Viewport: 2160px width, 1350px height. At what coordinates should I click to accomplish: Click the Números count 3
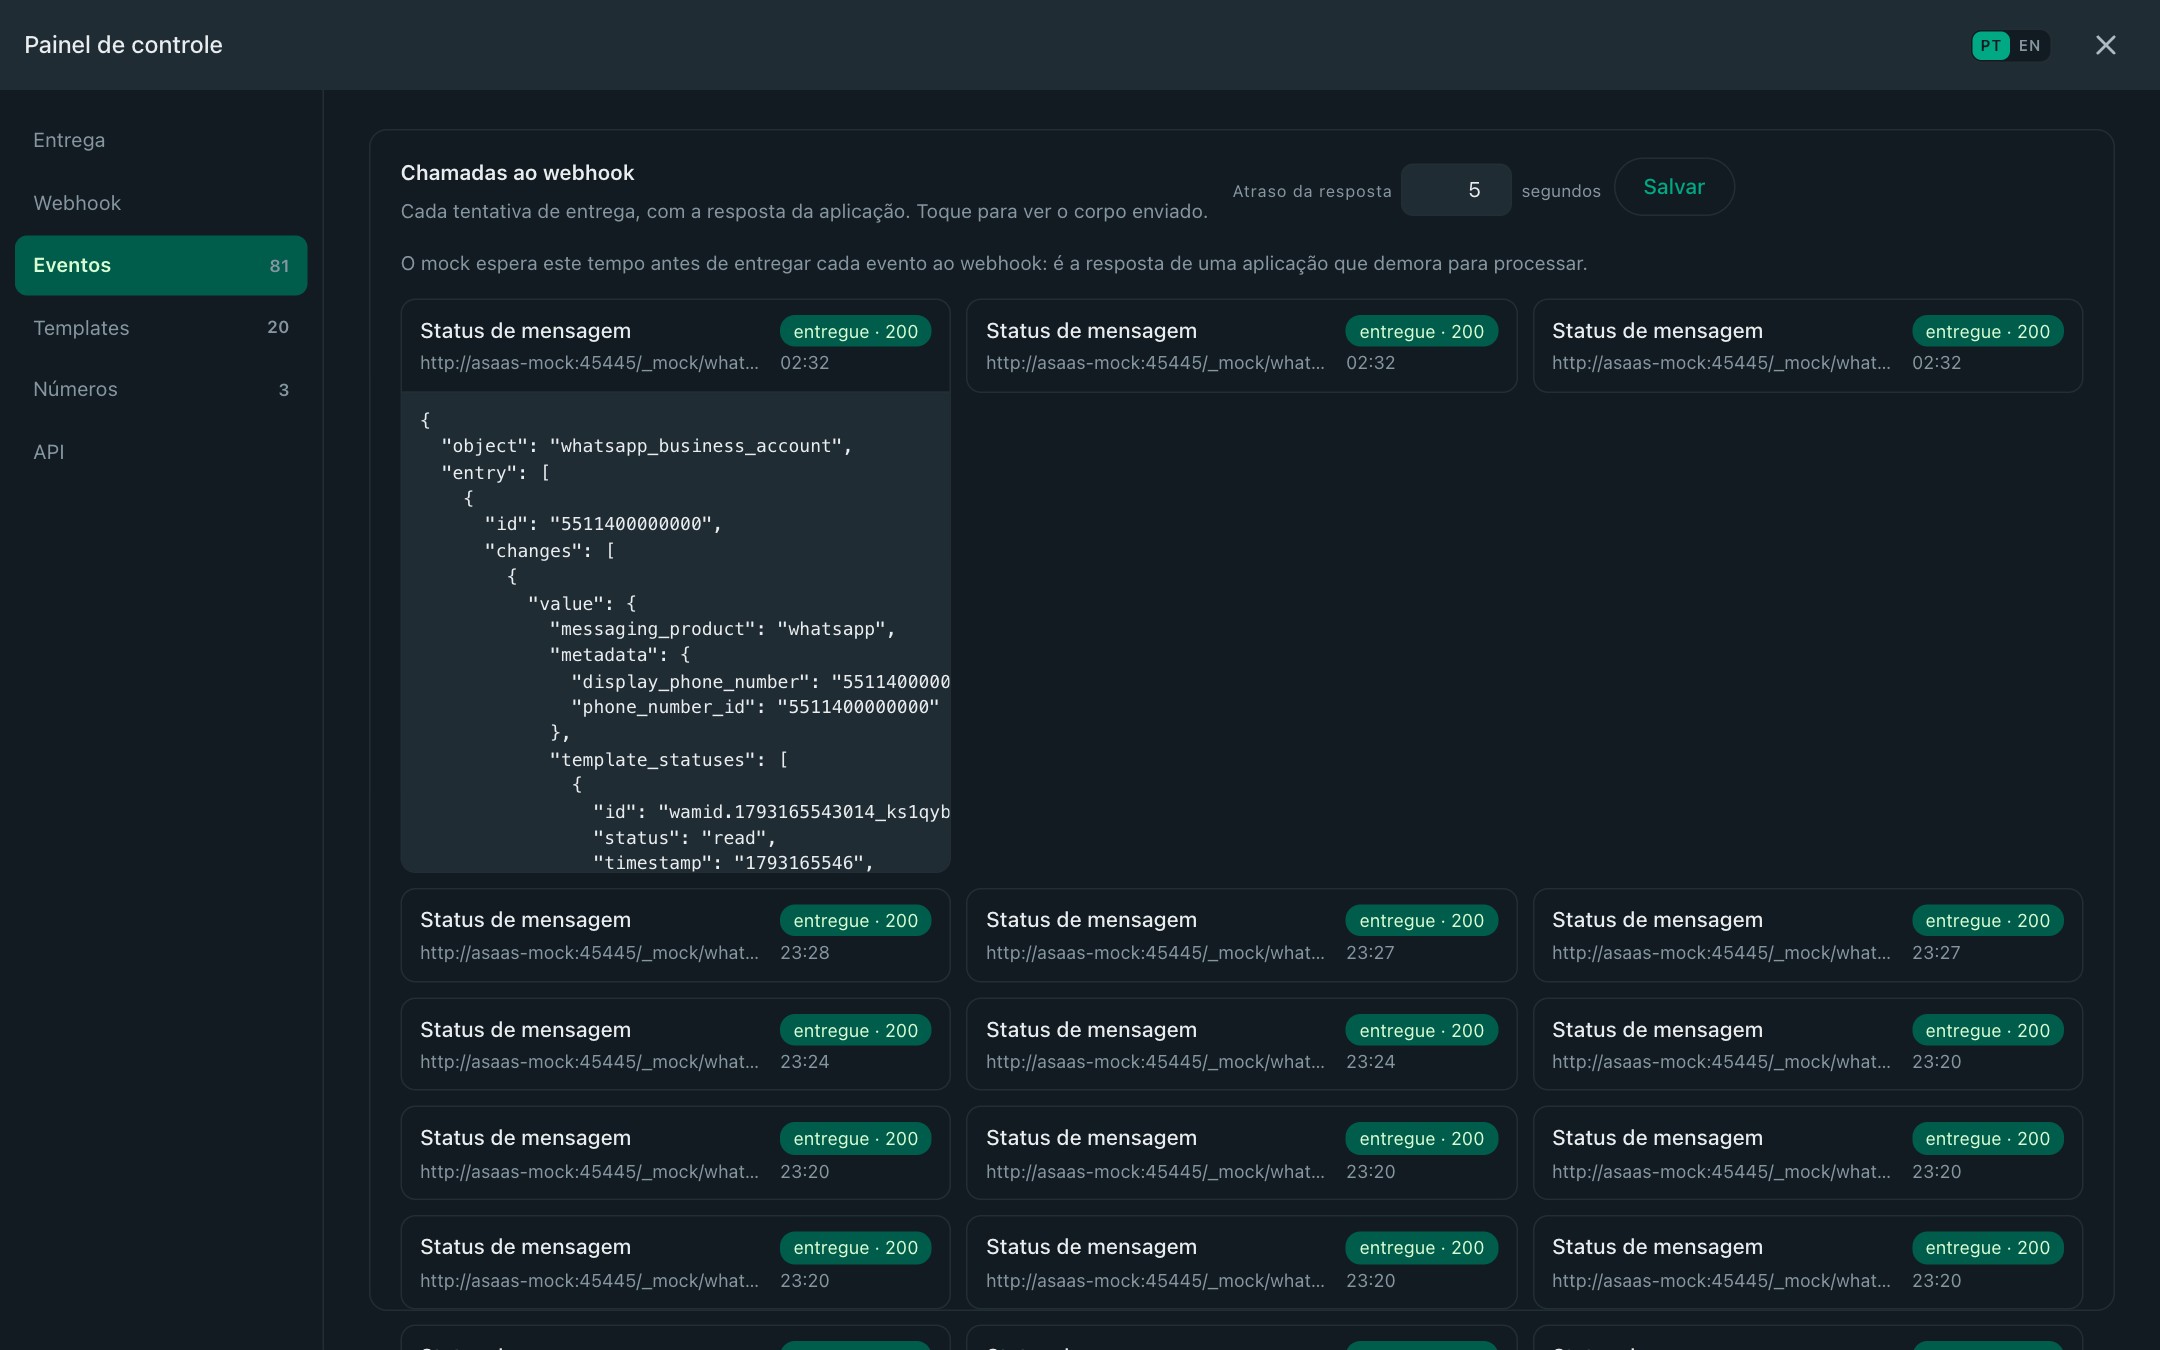click(283, 390)
